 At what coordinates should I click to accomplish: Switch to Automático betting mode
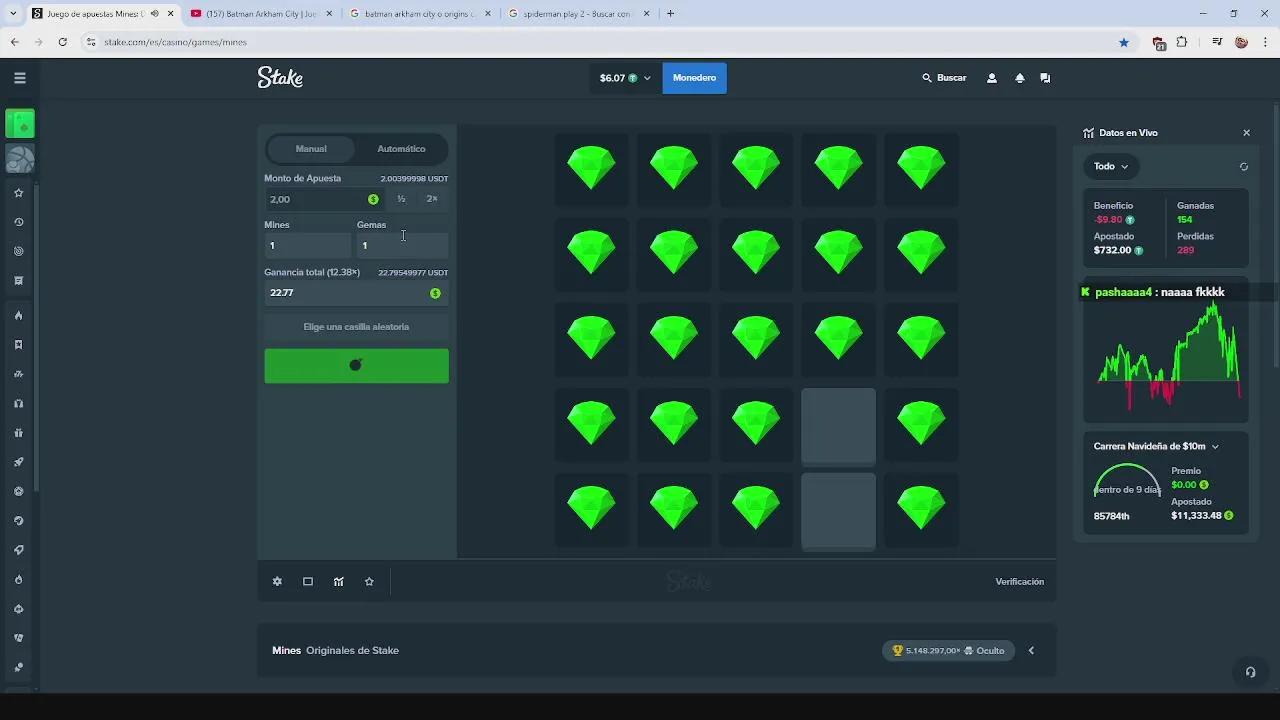[x=401, y=149]
